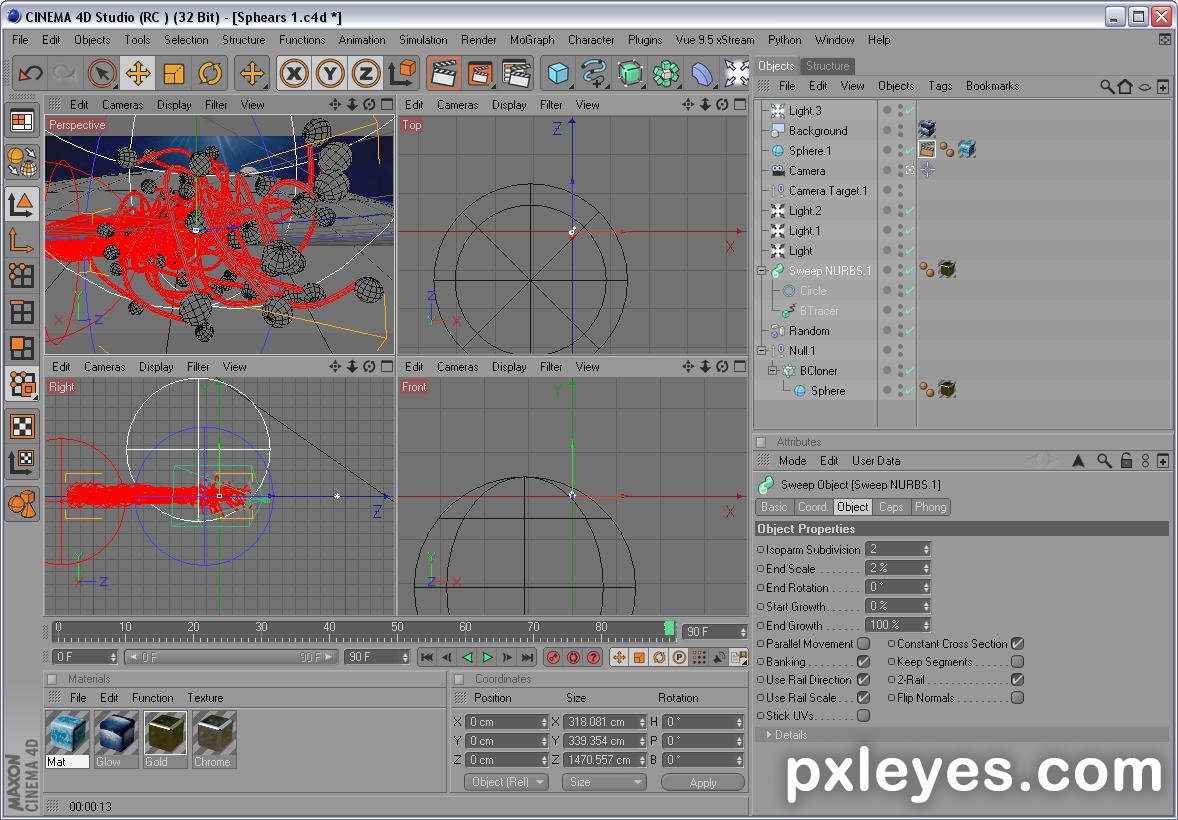The height and width of the screenshot is (820, 1178).
Task: Click the Undo arrow icon
Action: click(x=30, y=74)
